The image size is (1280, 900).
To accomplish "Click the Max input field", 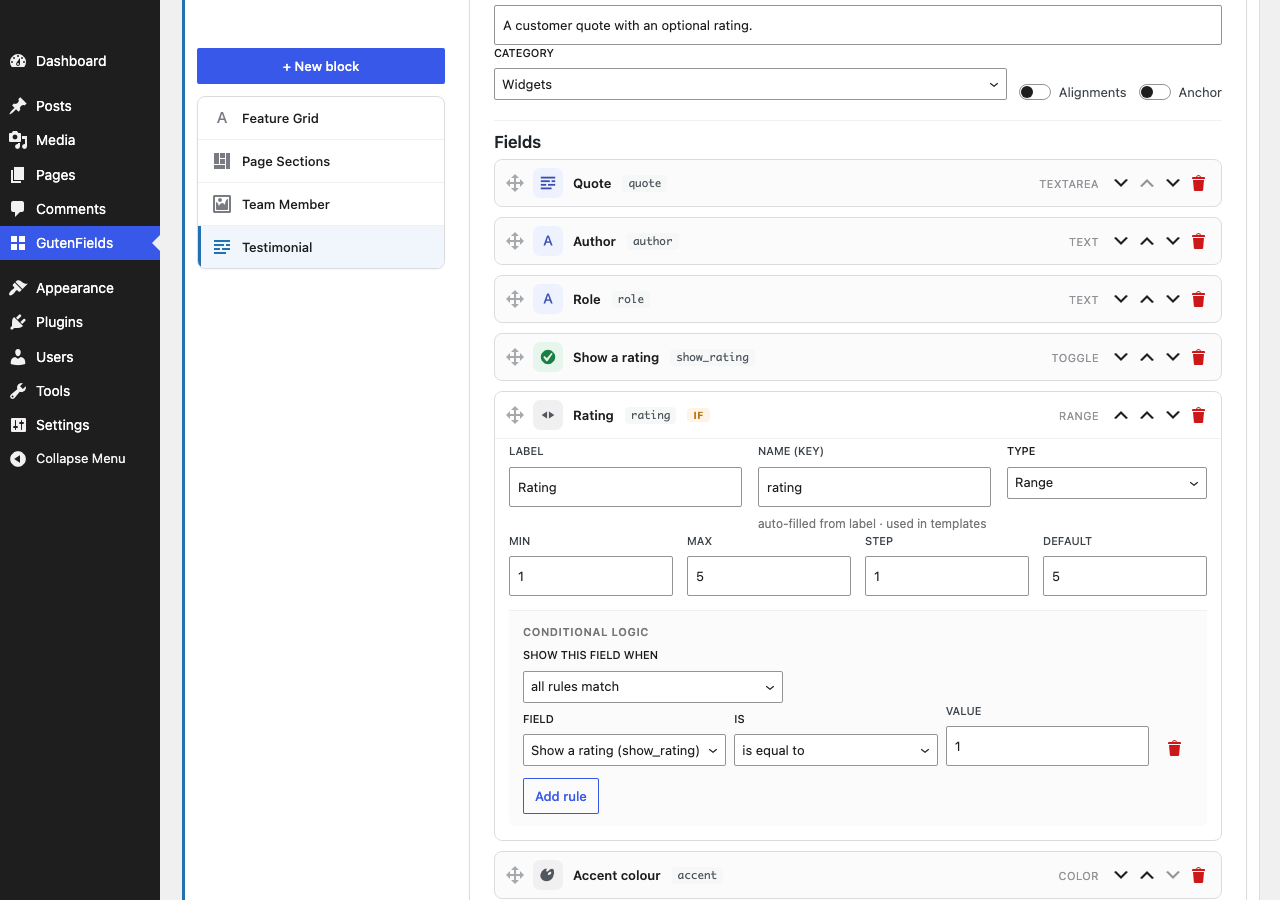I will (769, 576).
